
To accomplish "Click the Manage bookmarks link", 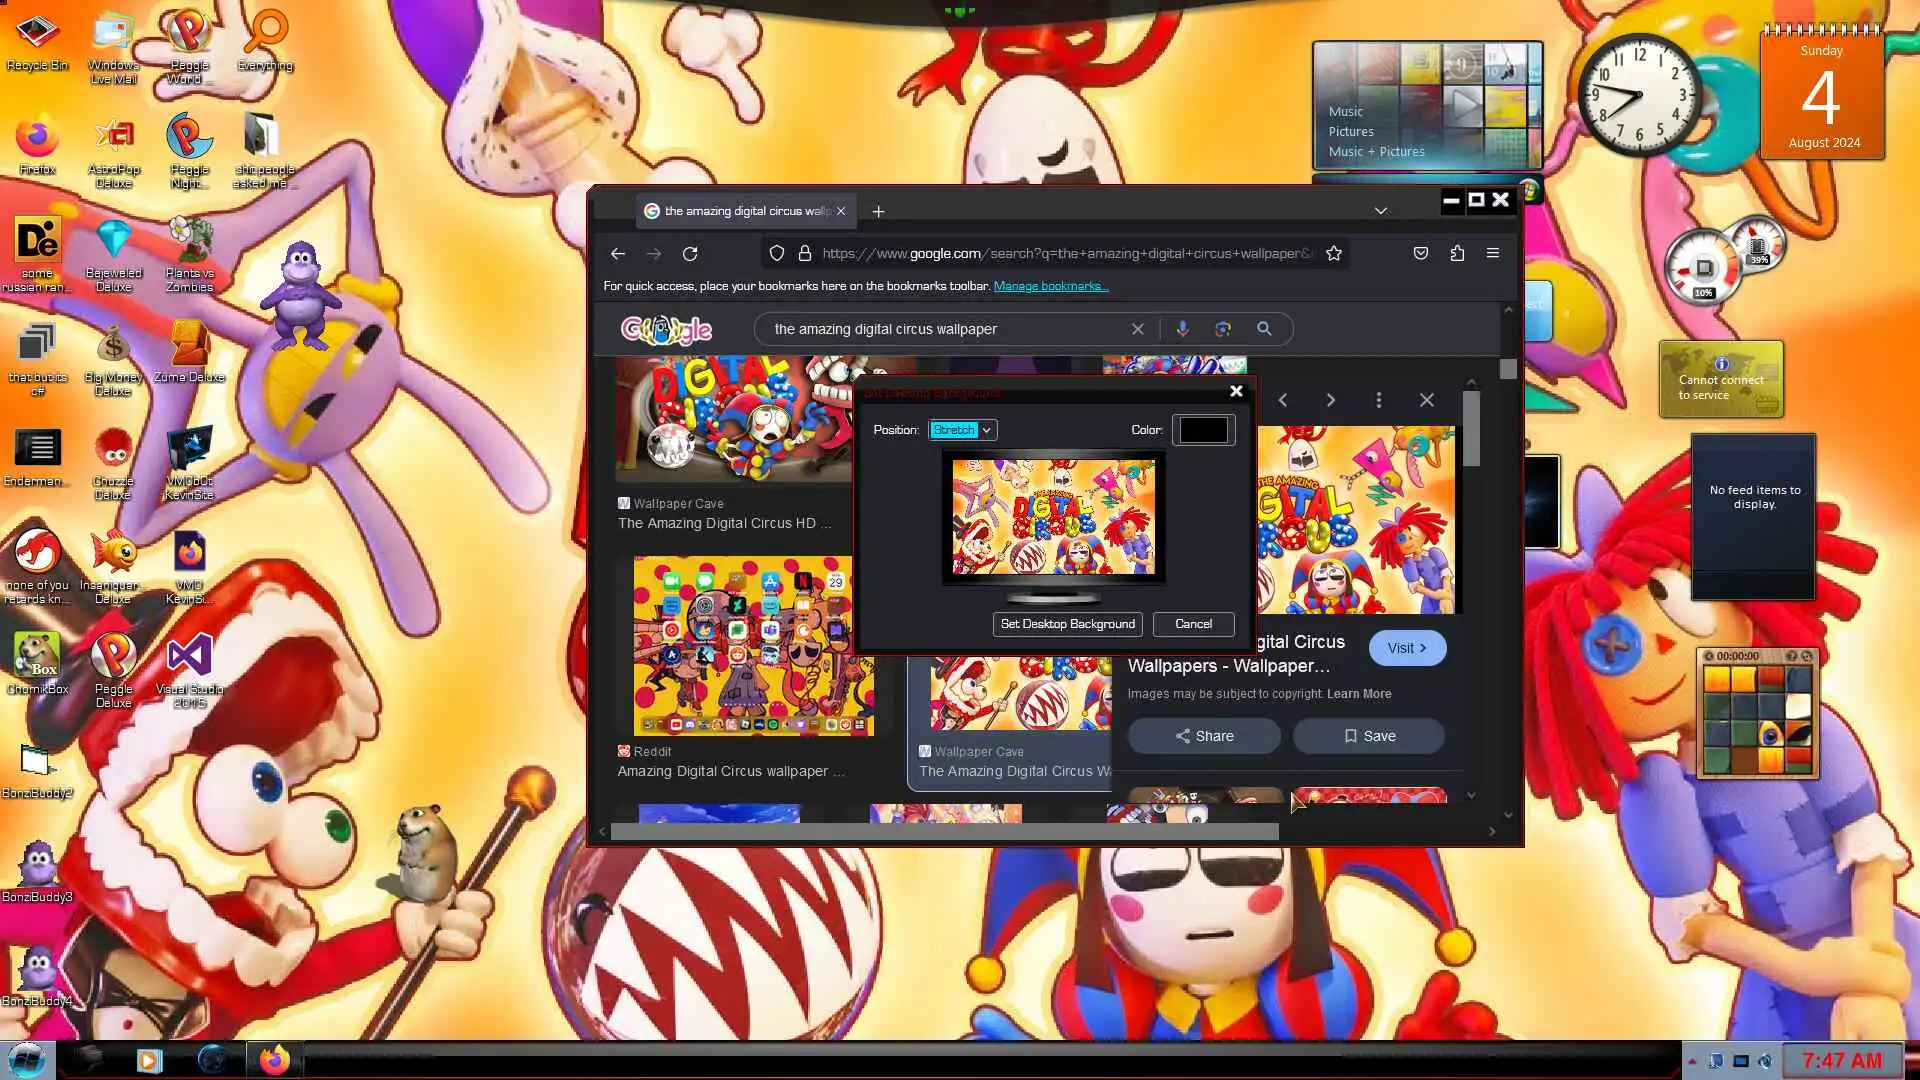I will click(1050, 286).
